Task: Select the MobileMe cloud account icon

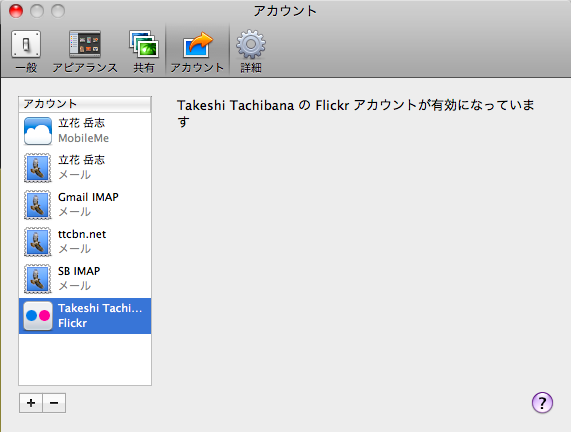Action: pyautogui.click(x=38, y=131)
